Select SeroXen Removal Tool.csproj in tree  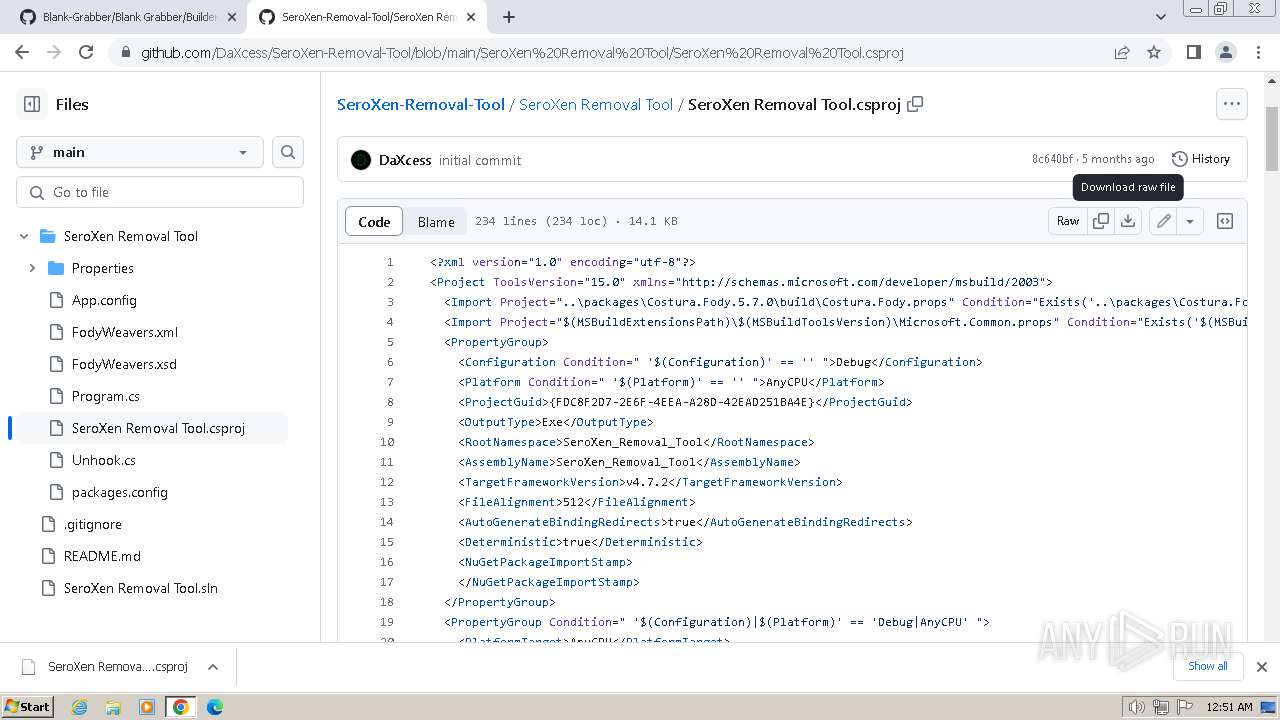coord(158,428)
